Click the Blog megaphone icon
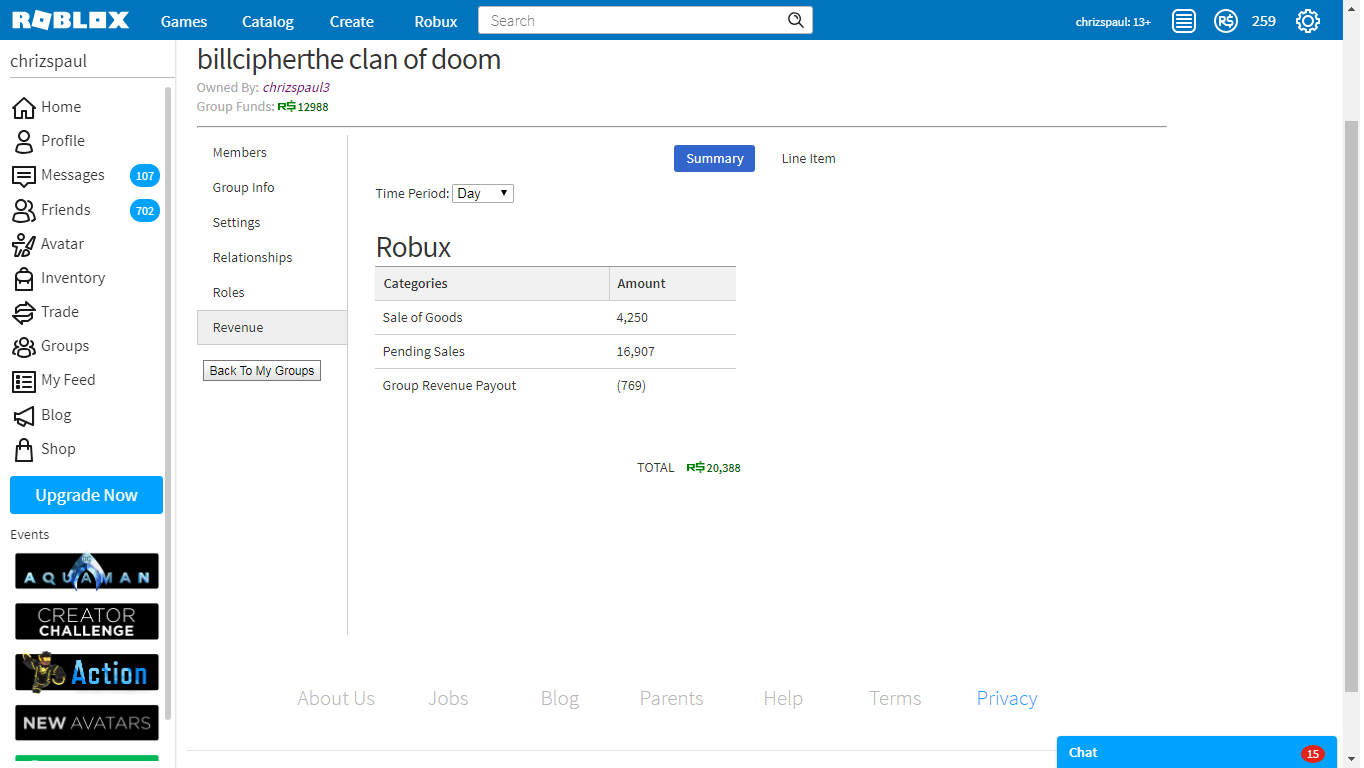Viewport: 1364px width, 768px height. 23,415
